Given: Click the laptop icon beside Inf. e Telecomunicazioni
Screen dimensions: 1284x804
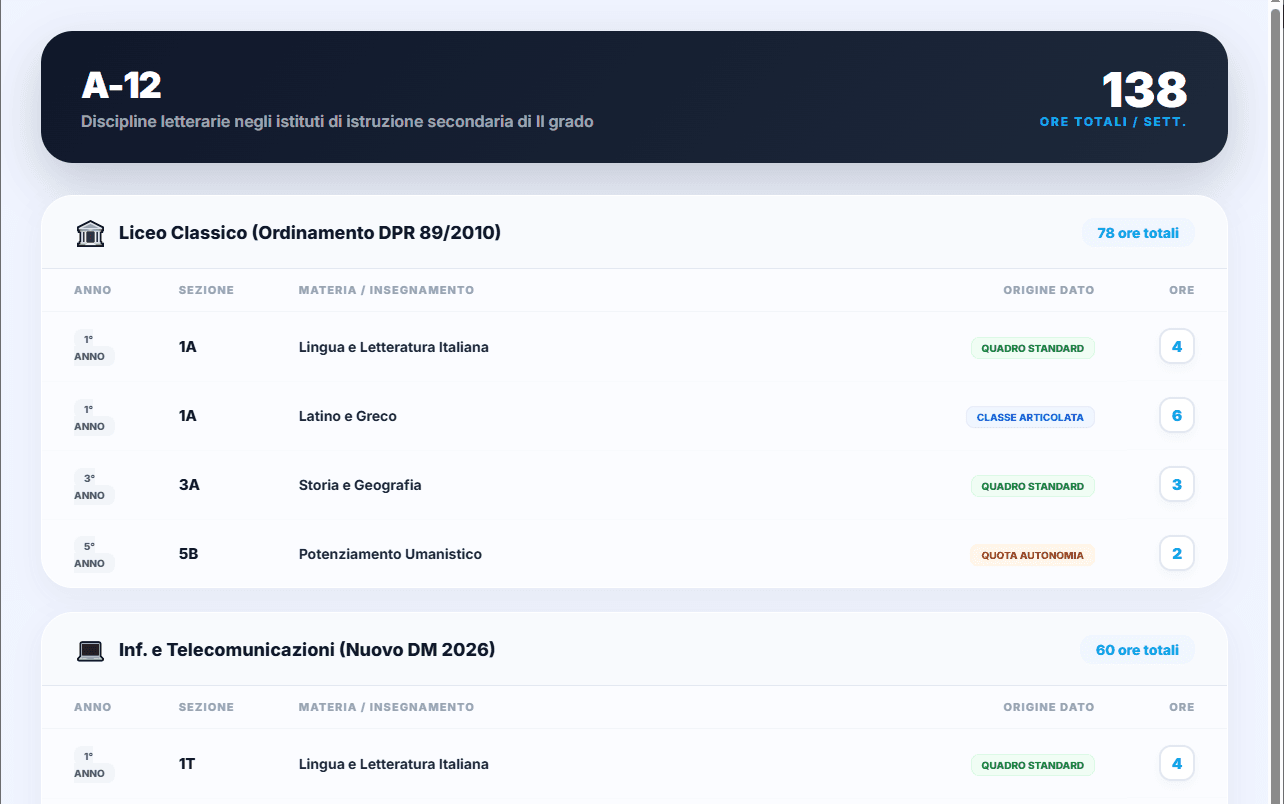Looking at the screenshot, I should point(90,650).
